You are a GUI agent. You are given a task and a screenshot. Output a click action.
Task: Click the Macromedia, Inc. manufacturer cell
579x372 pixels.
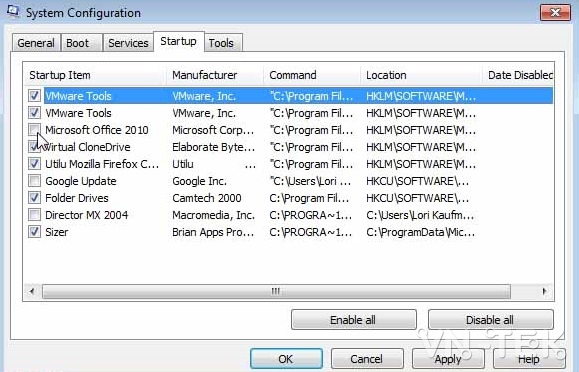213,215
